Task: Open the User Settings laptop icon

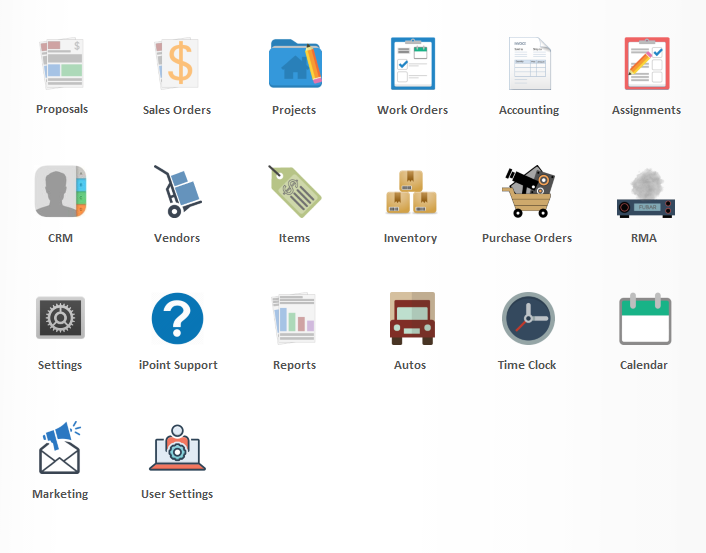Action: 177,448
